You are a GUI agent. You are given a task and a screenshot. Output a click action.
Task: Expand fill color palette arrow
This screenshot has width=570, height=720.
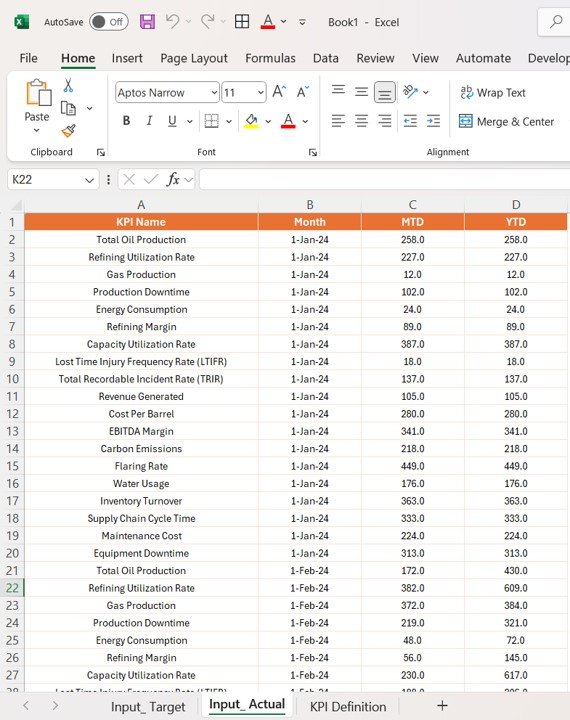point(268,121)
